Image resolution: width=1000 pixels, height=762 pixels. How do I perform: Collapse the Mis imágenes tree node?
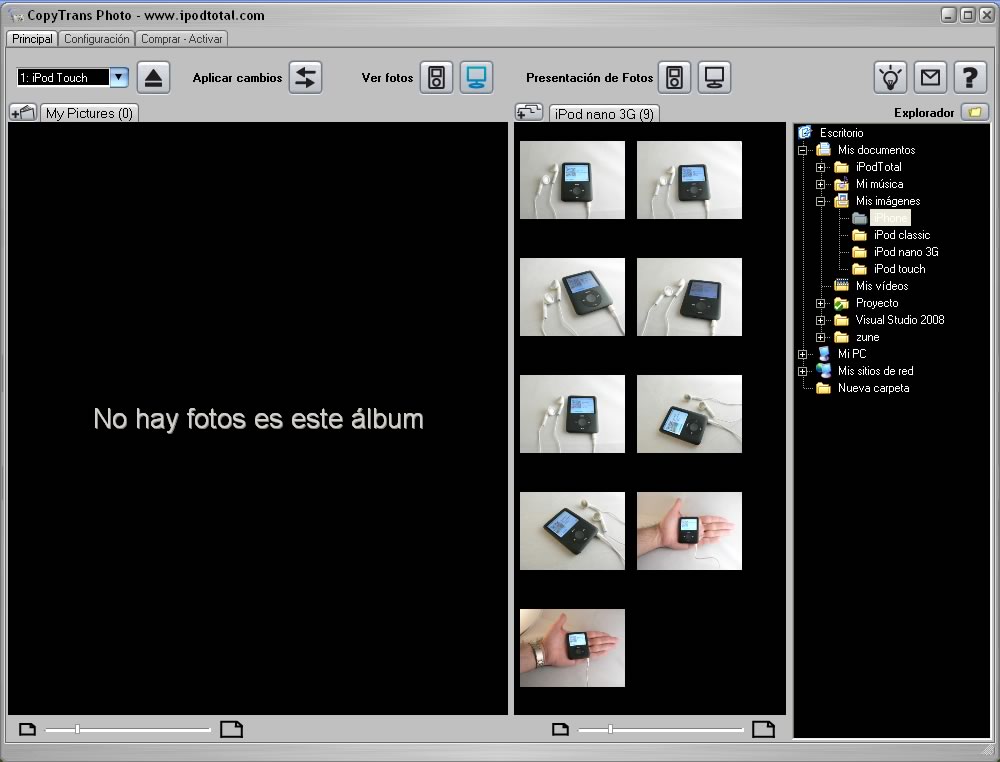(820, 201)
